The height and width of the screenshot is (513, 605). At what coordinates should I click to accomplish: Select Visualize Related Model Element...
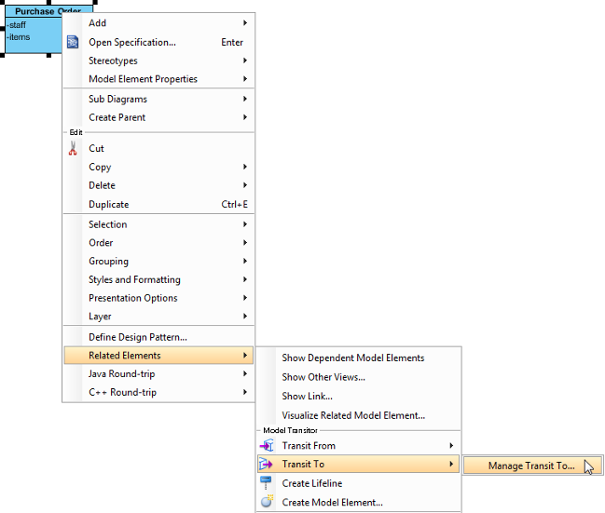pyautogui.click(x=359, y=415)
